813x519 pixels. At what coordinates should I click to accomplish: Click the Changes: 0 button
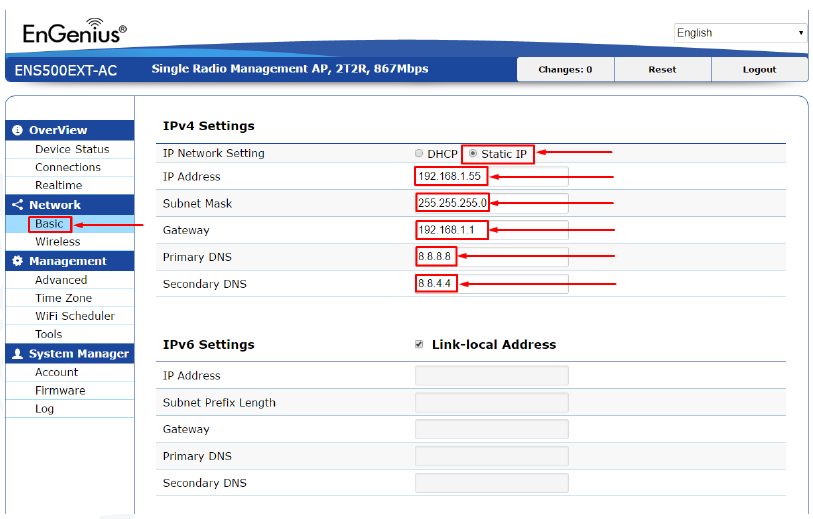565,69
